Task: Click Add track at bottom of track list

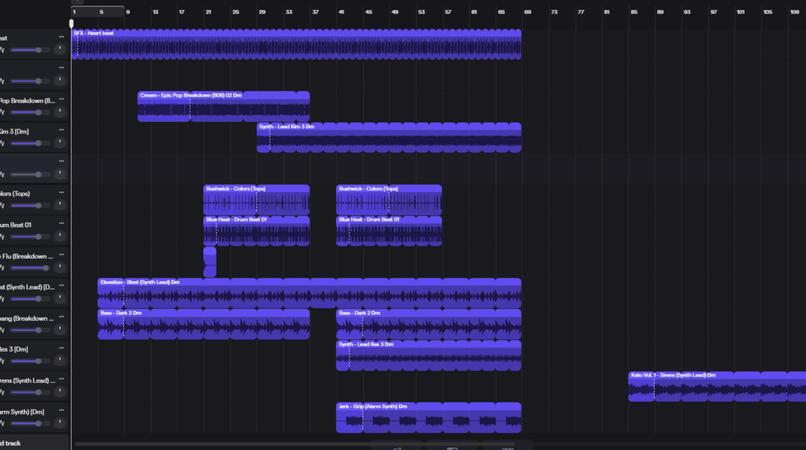Action: click(x=10, y=443)
